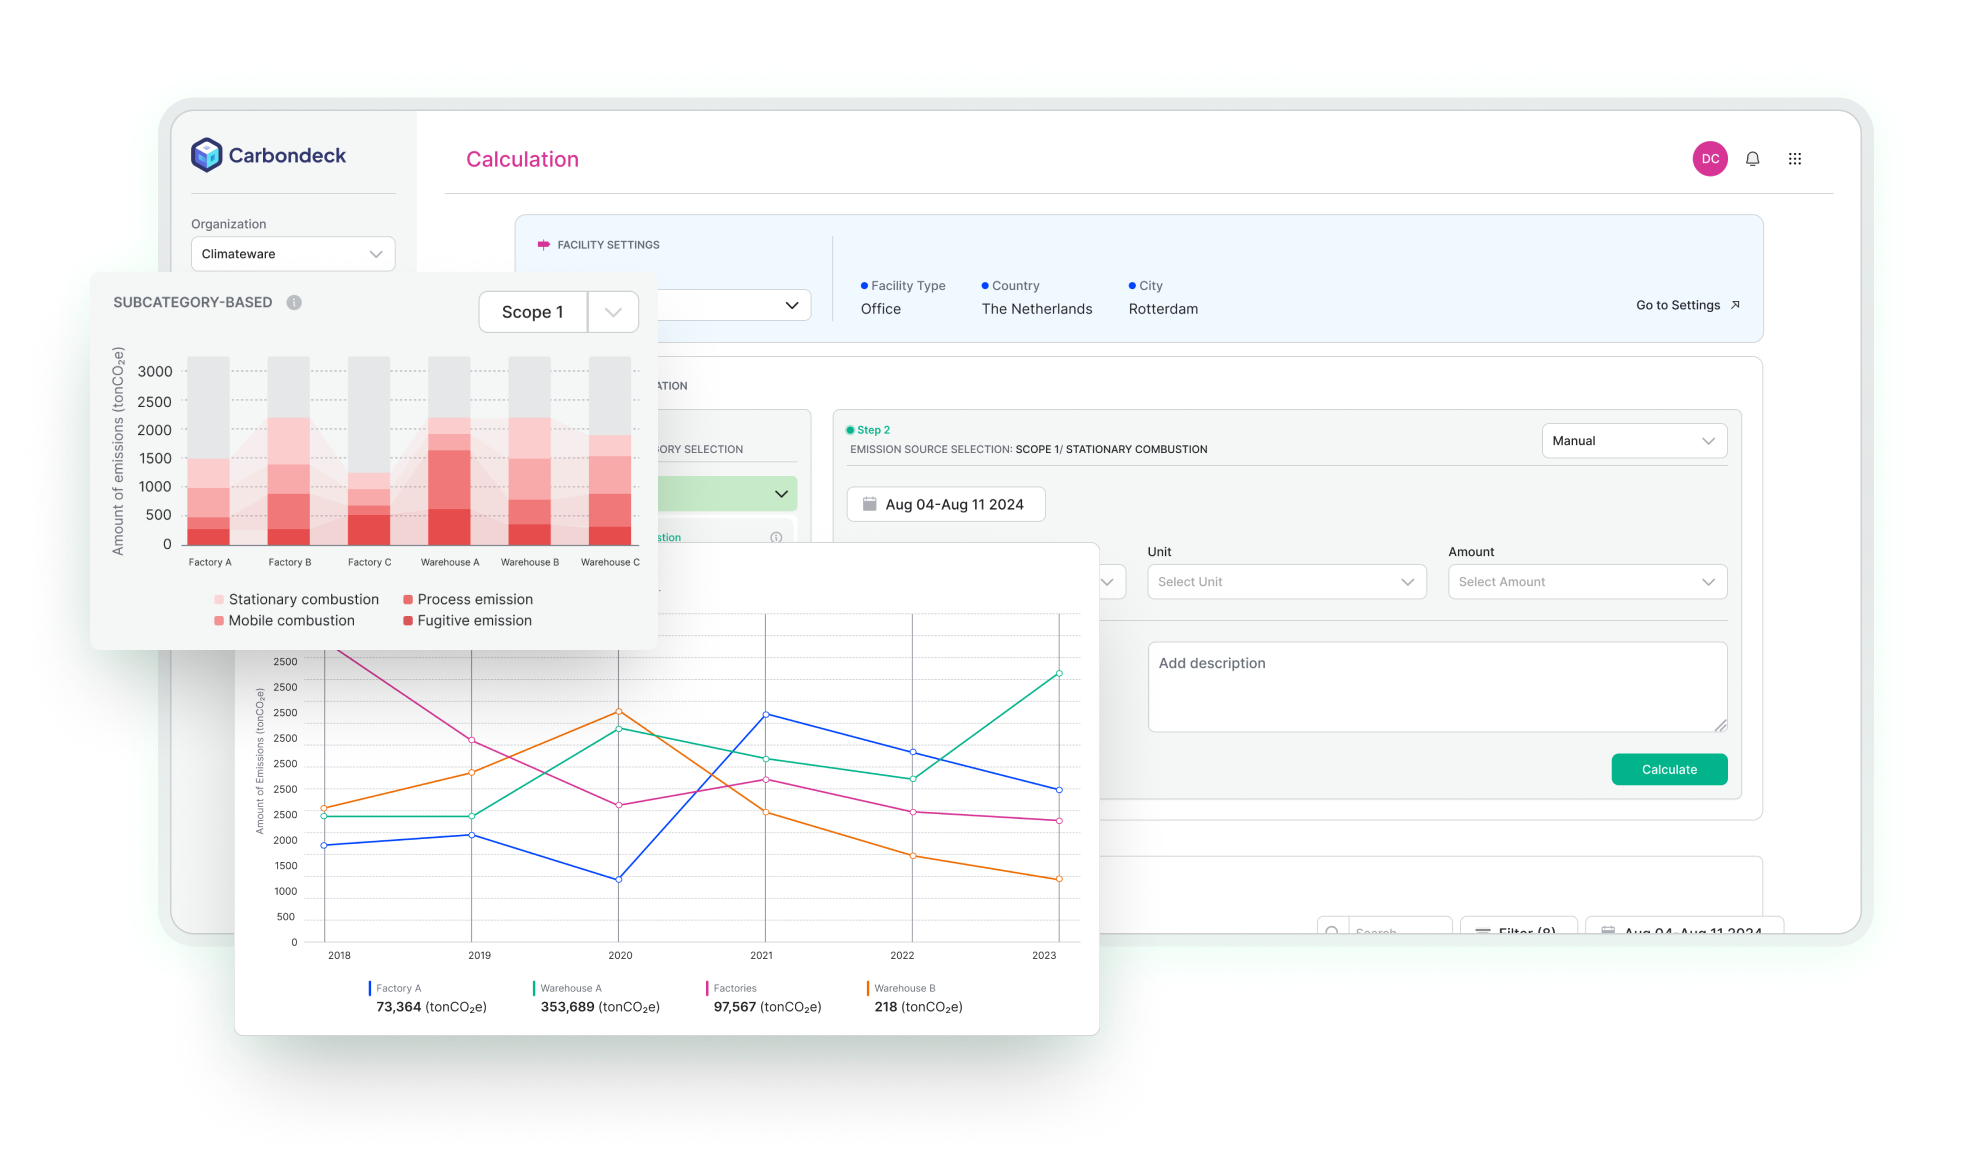
Task: Open the Select Amount dropdown
Action: [x=1587, y=582]
